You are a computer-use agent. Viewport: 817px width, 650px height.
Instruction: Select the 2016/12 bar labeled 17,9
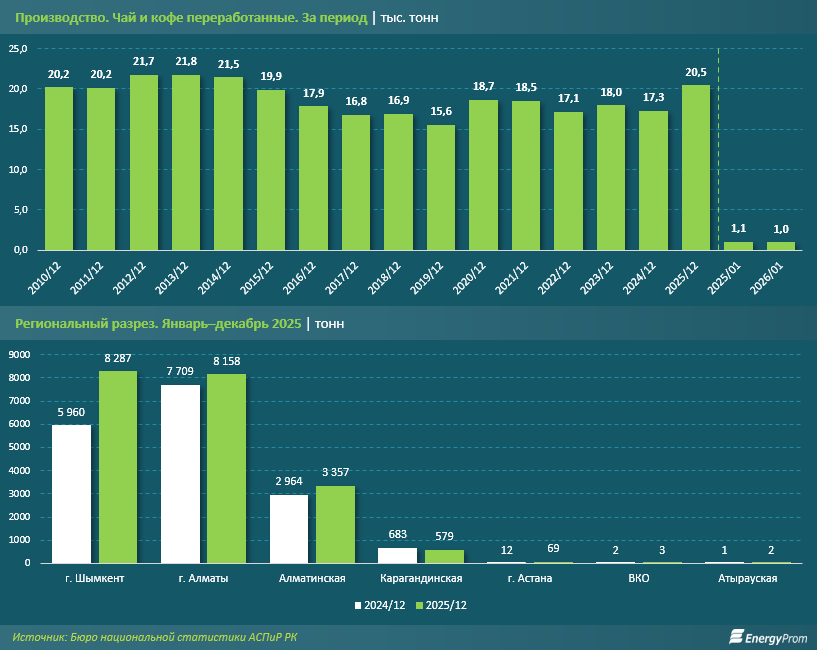313,178
